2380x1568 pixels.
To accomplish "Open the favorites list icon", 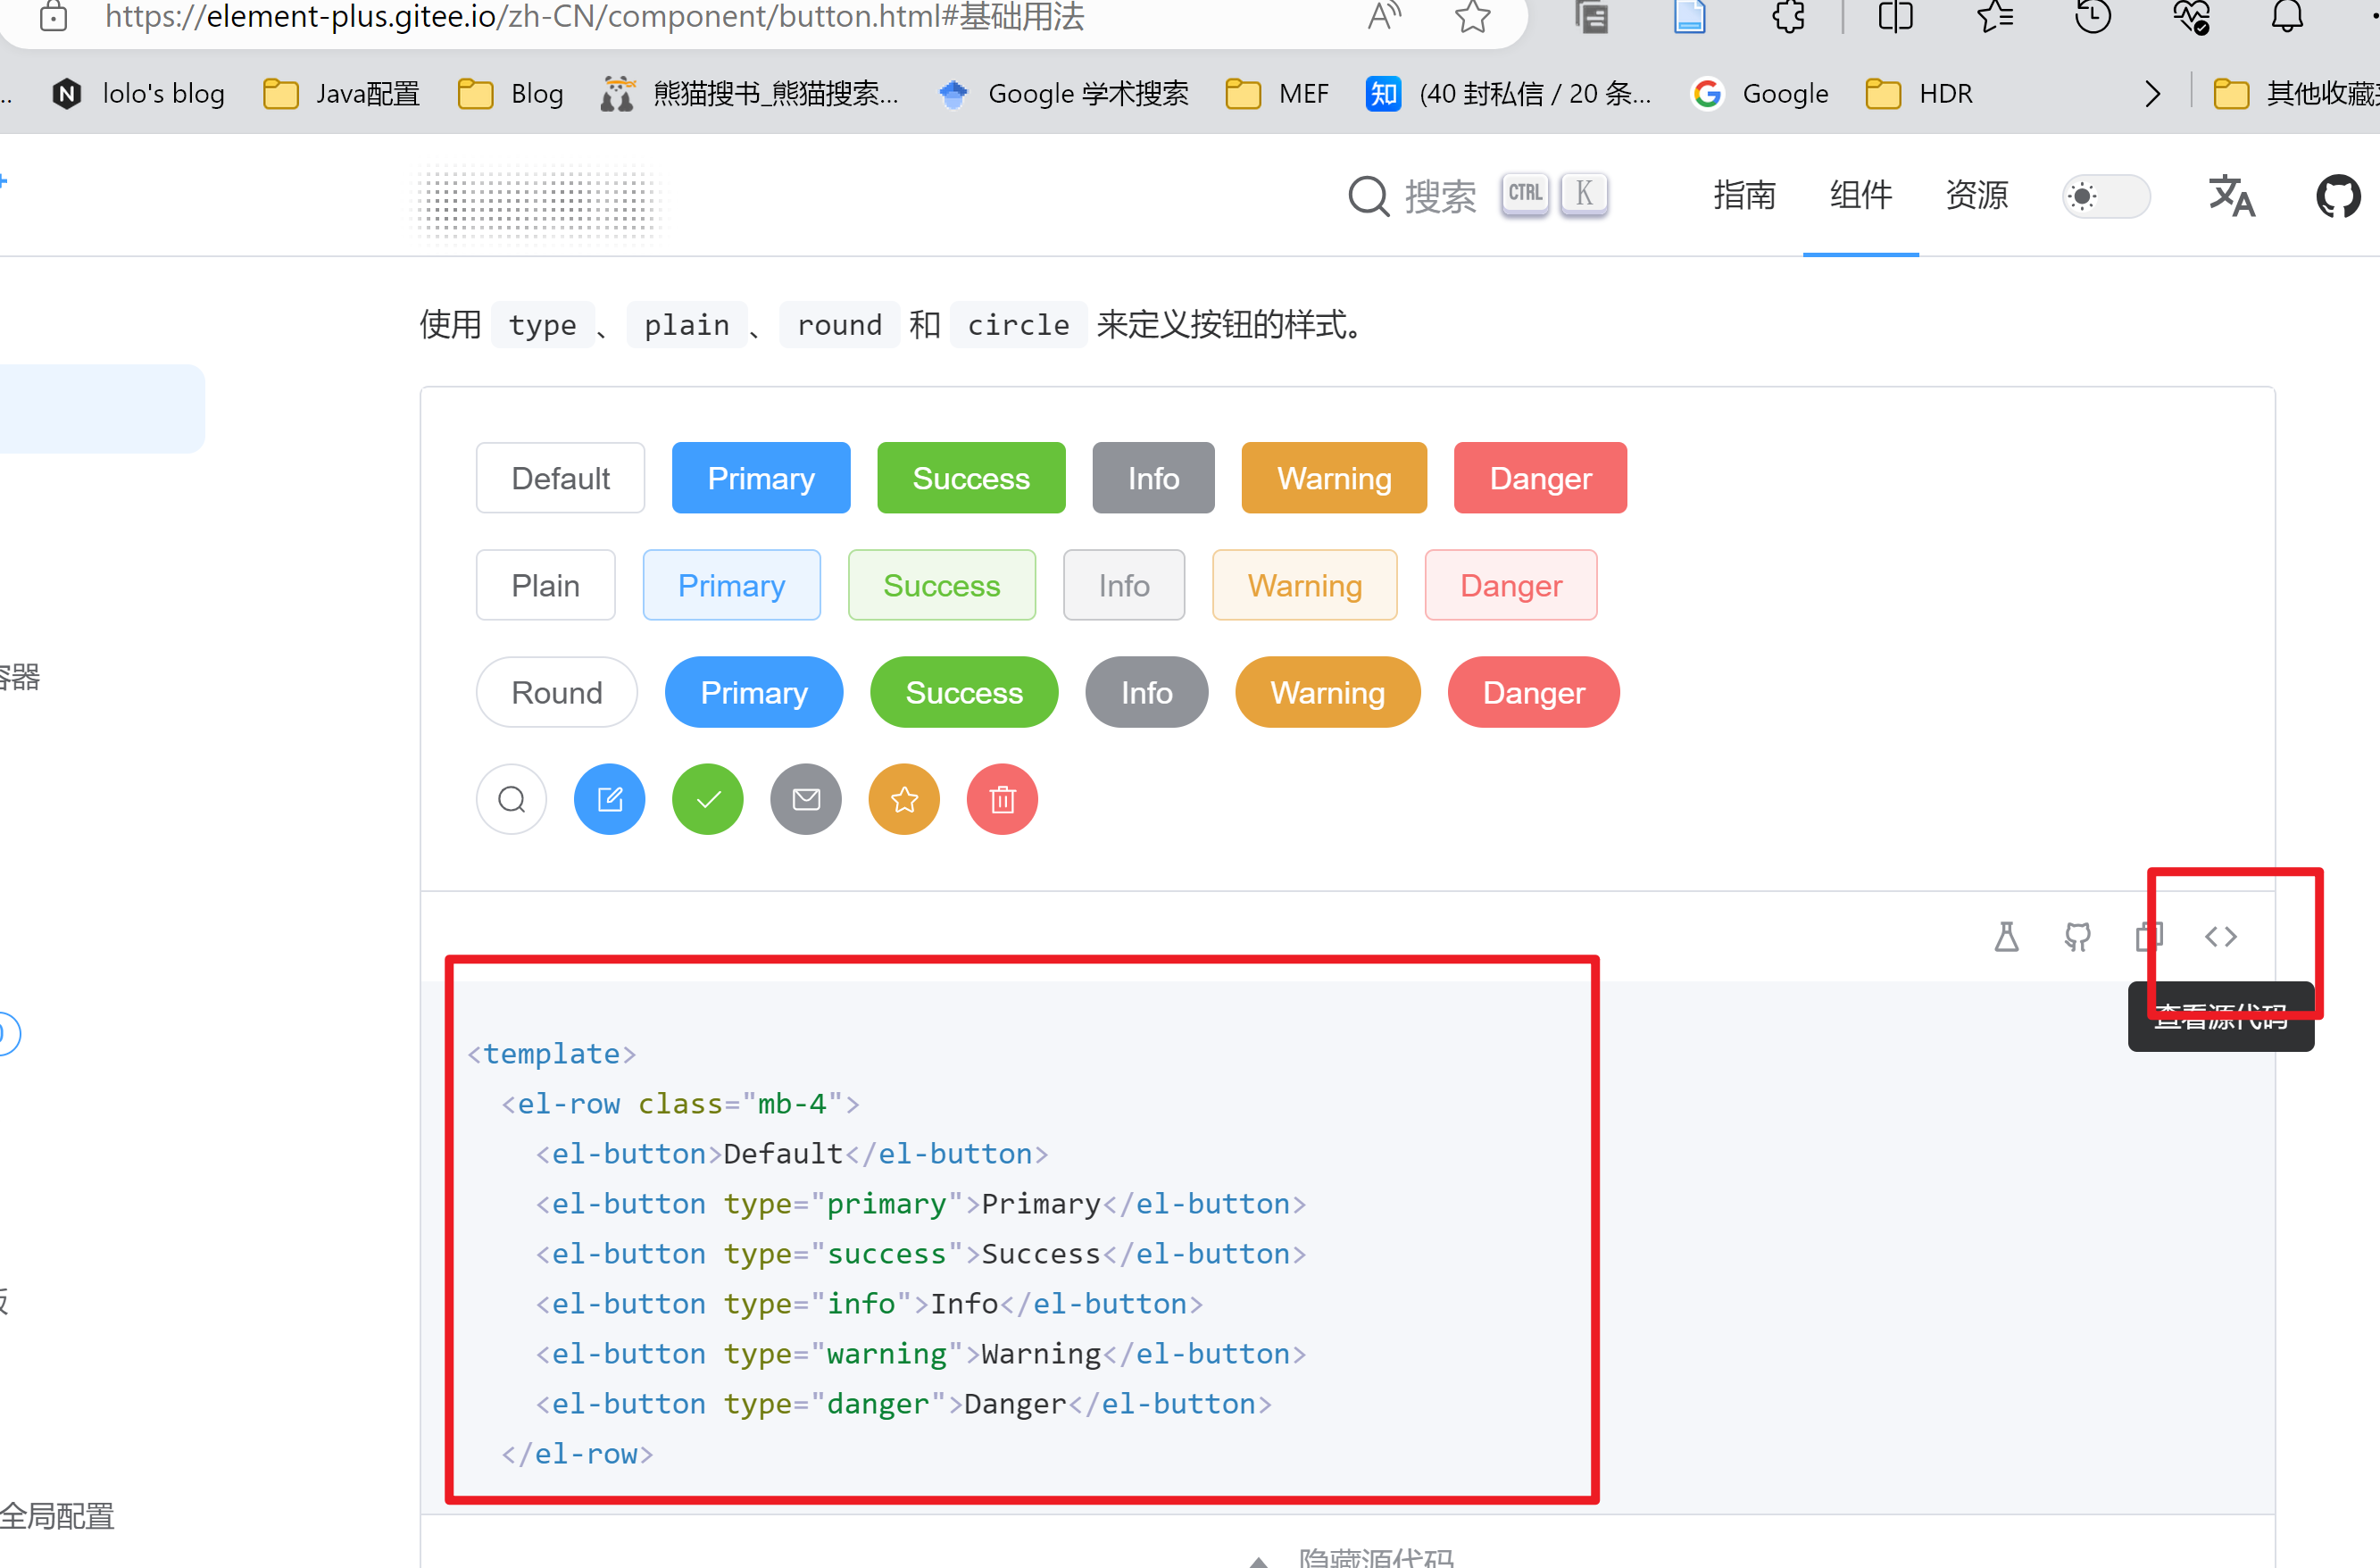I will tap(1994, 16).
